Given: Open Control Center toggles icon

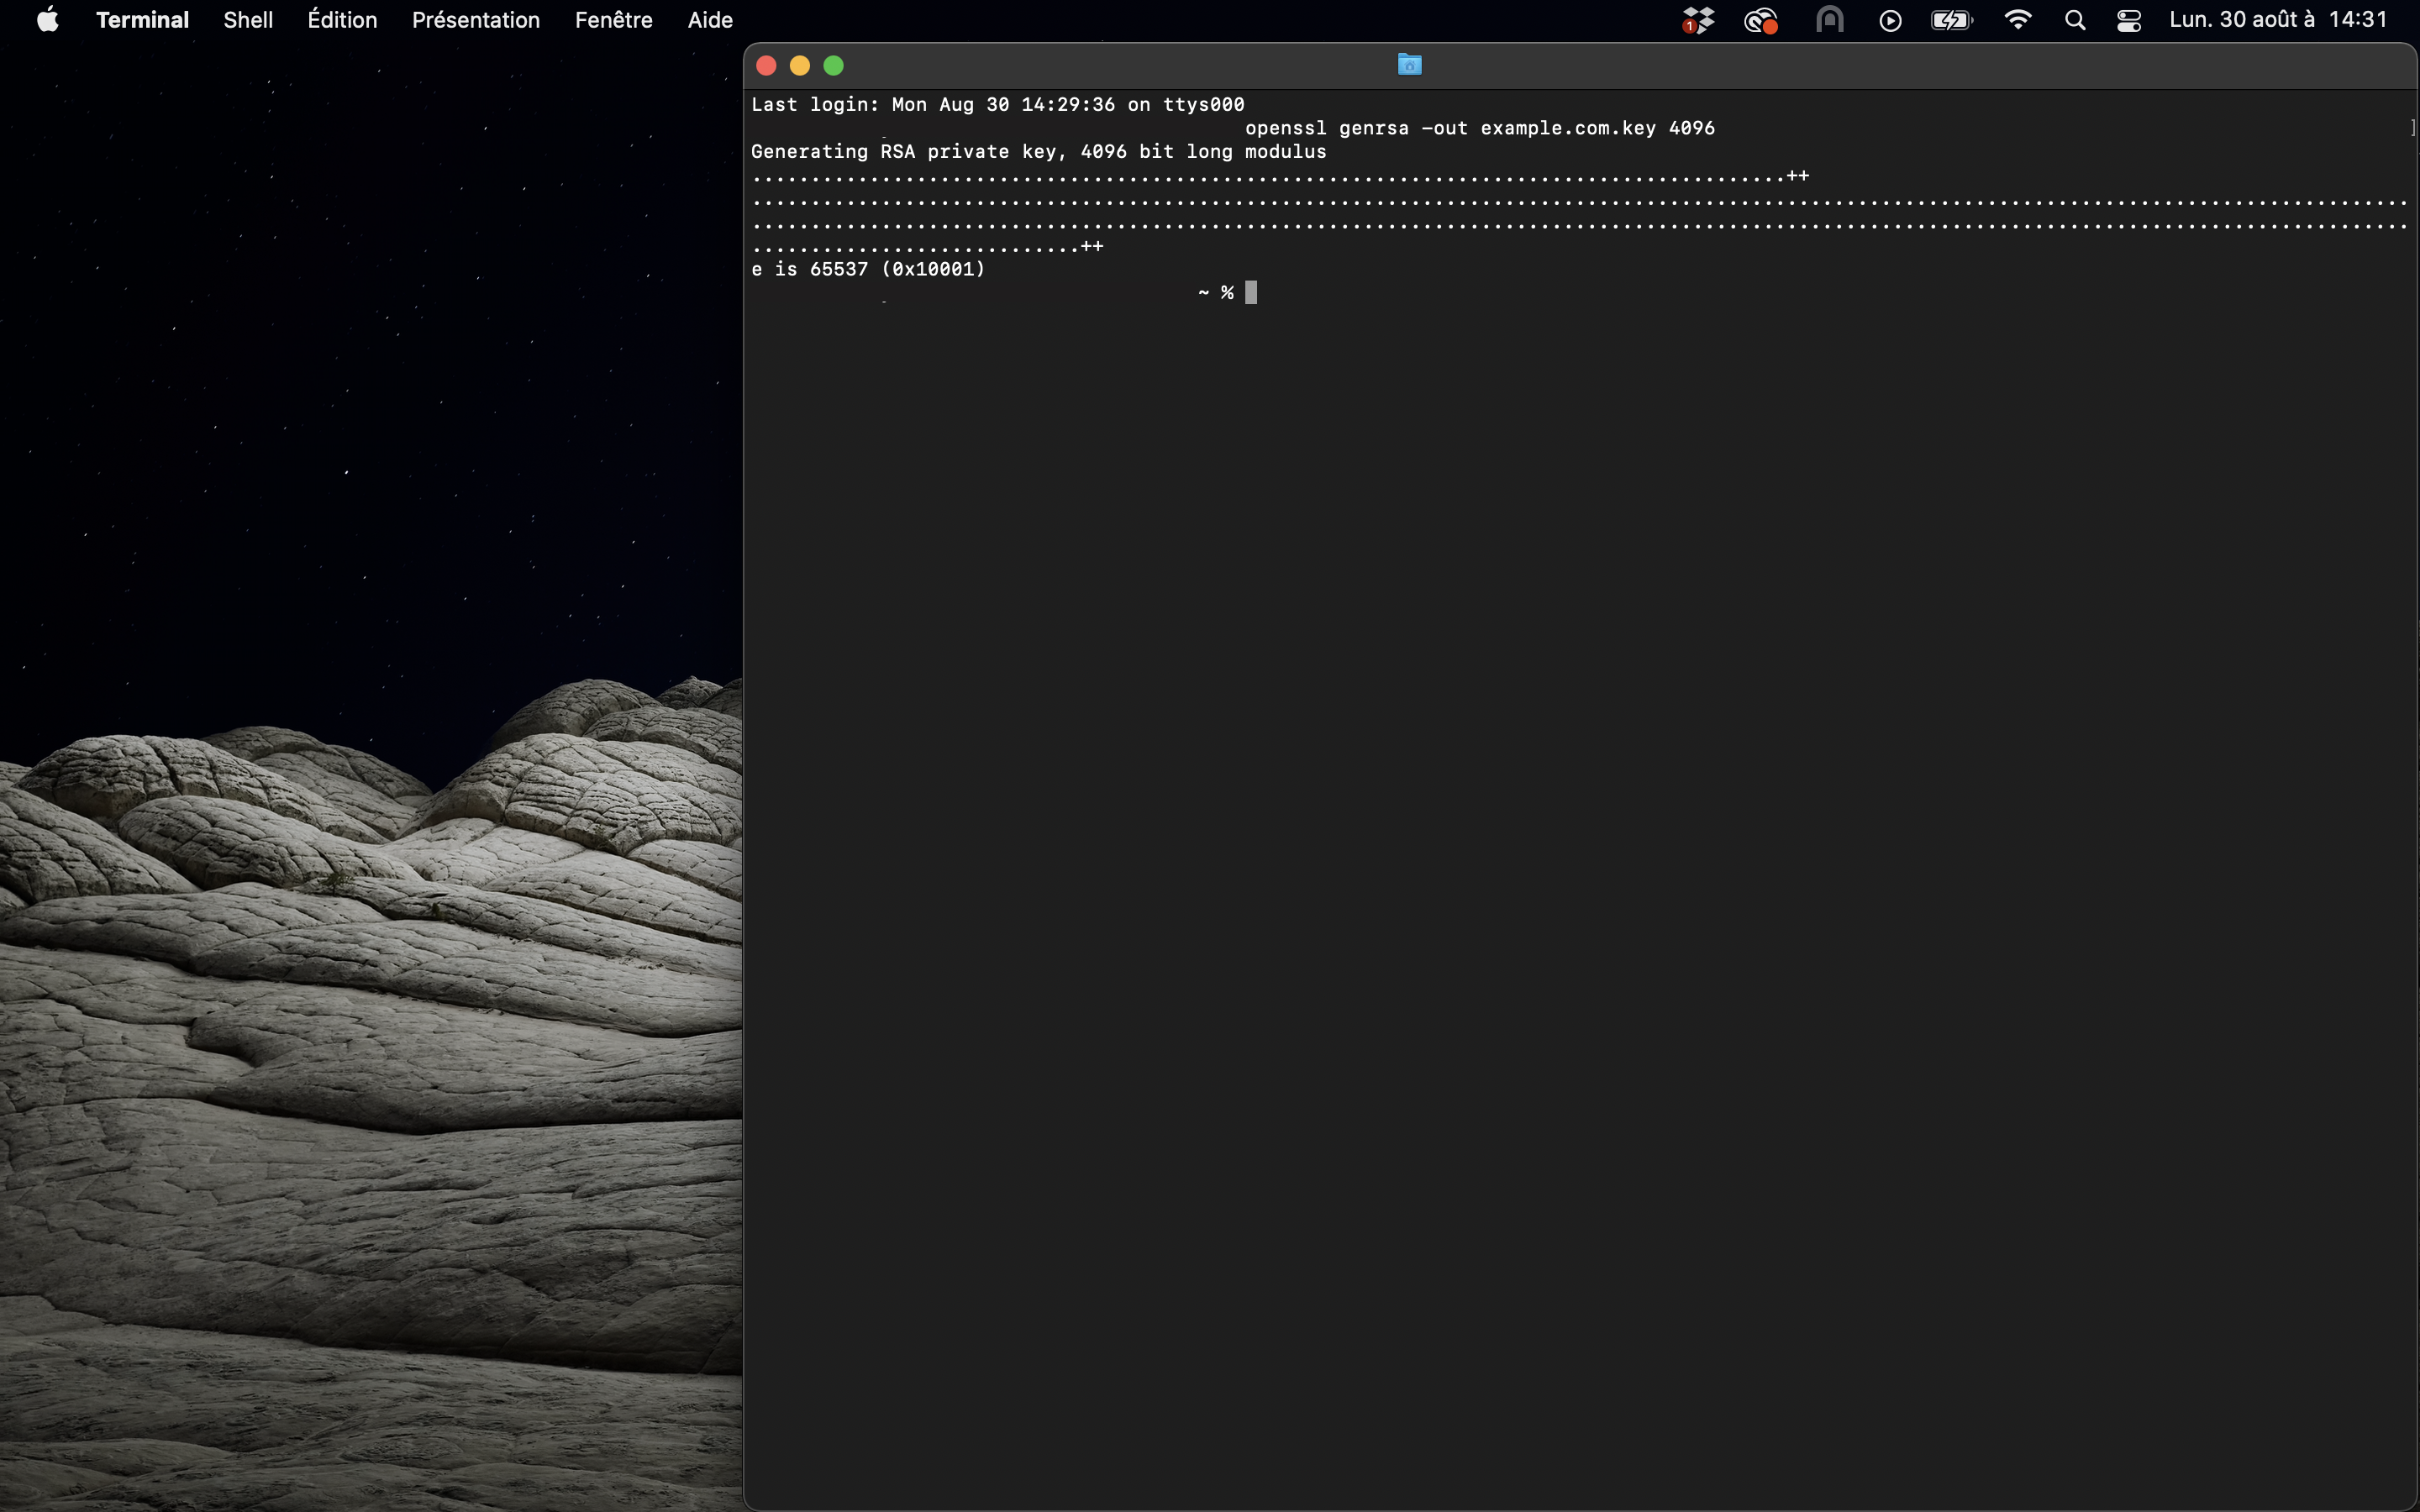Looking at the screenshot, I should [2129, 20].
